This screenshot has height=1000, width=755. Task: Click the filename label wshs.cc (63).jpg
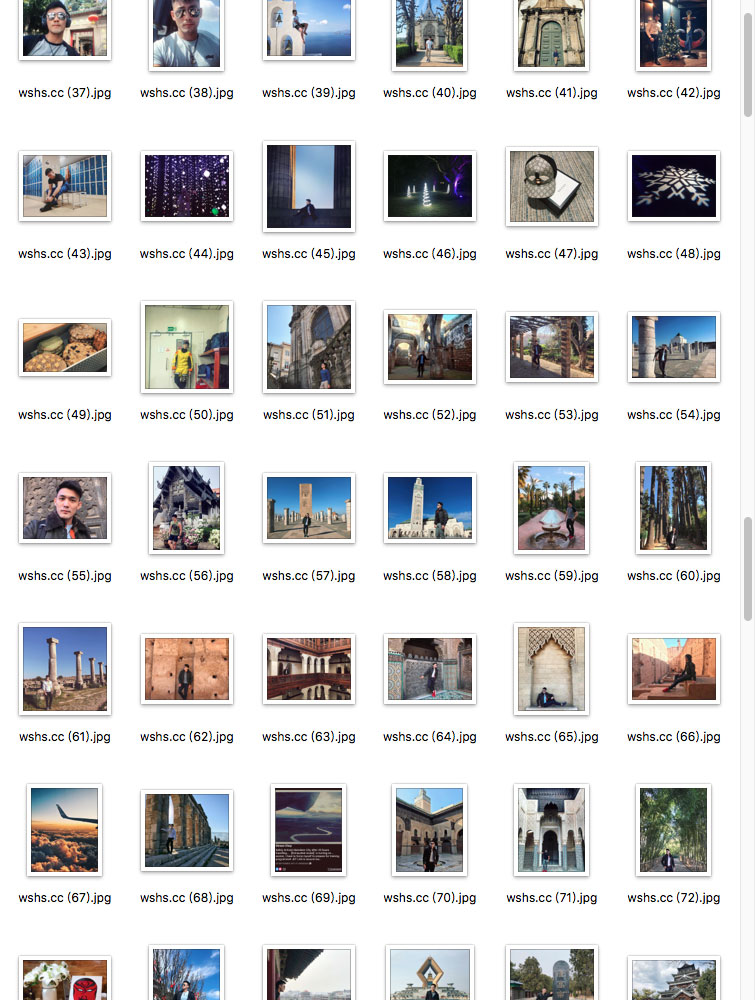tap(309, 737)
